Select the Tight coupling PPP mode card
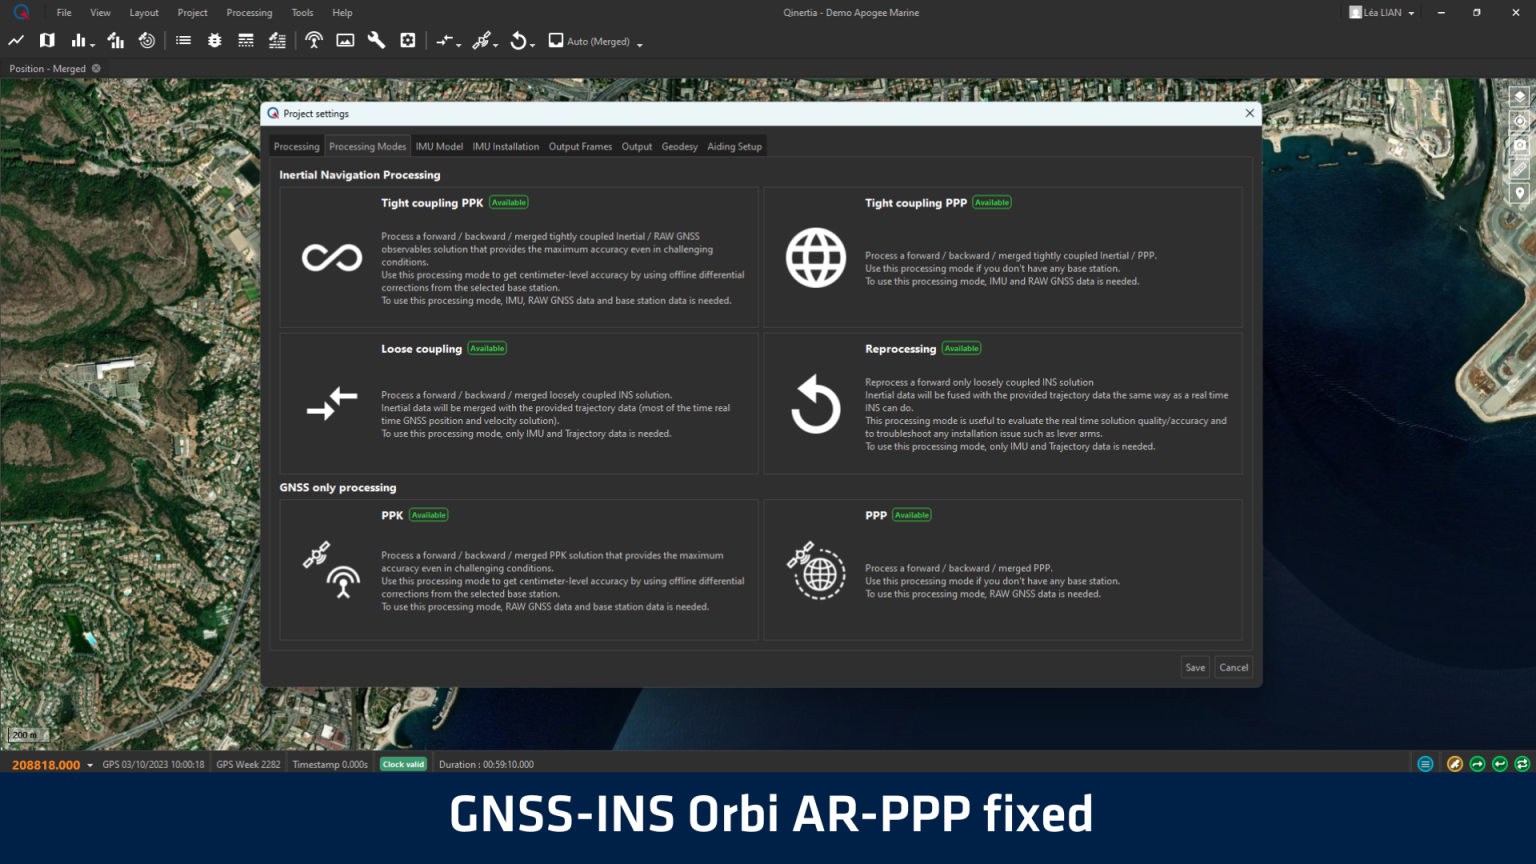The width and height of the screenshot is (1536, 864). click(1003, 257)
